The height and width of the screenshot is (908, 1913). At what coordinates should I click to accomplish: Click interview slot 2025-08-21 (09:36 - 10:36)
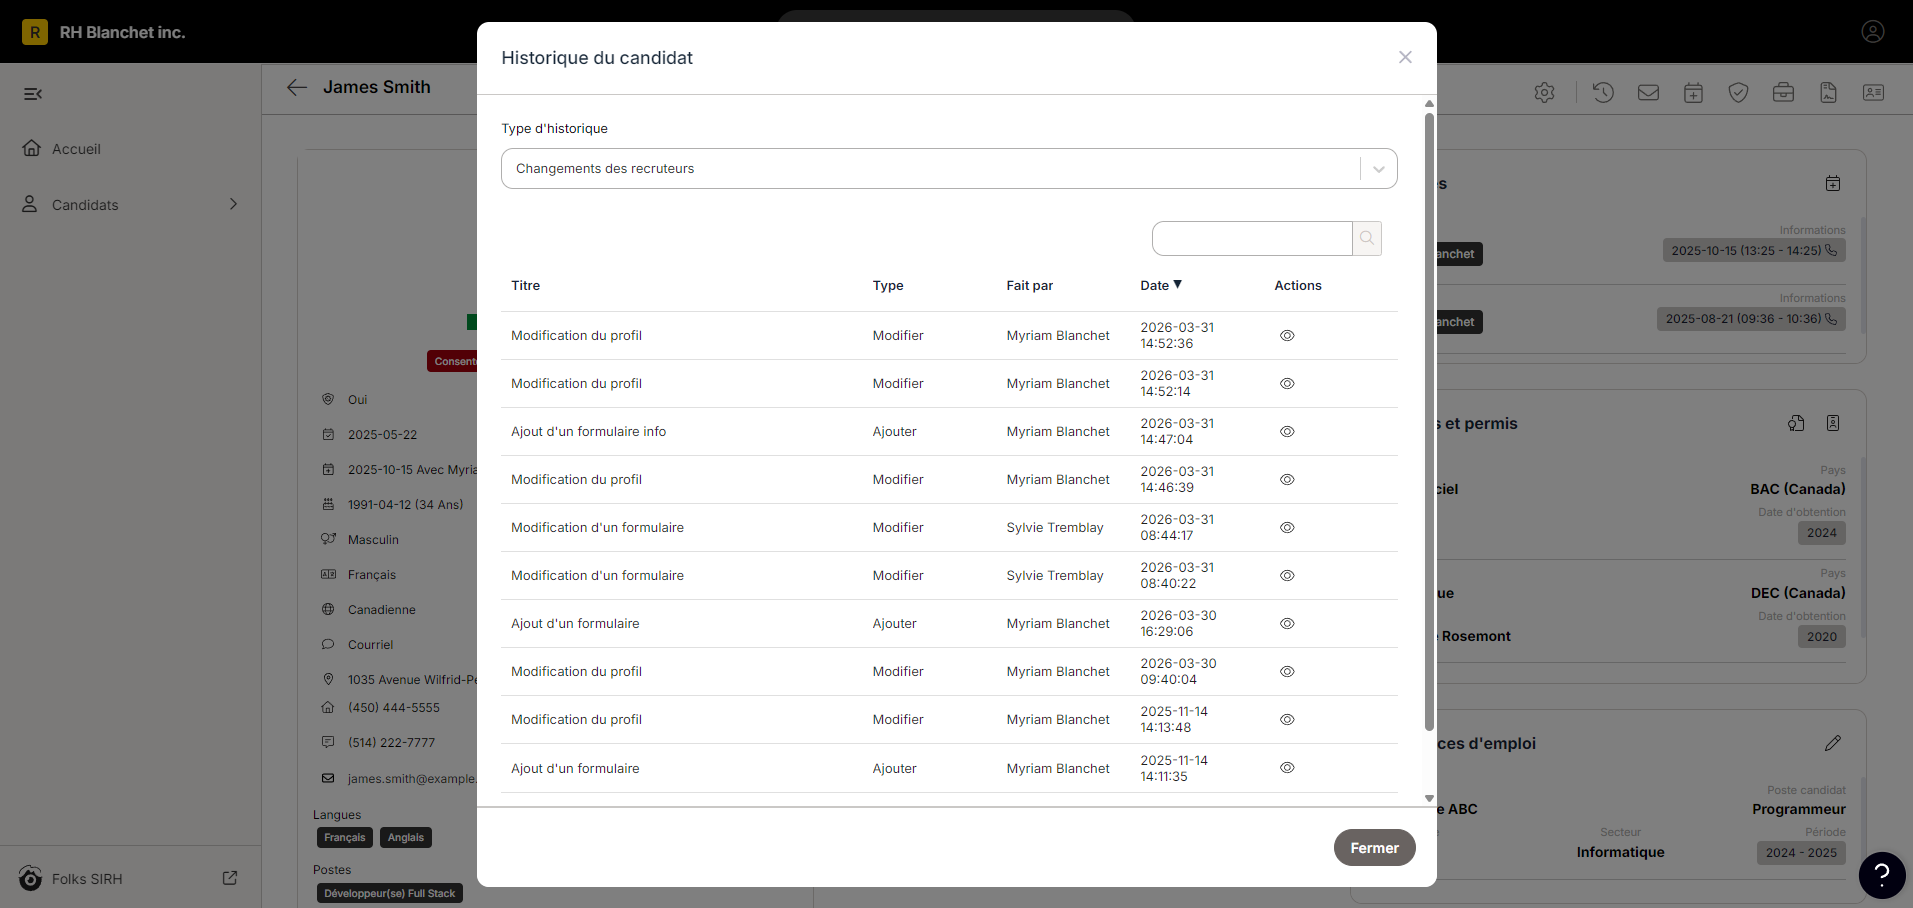(1751, 319)
